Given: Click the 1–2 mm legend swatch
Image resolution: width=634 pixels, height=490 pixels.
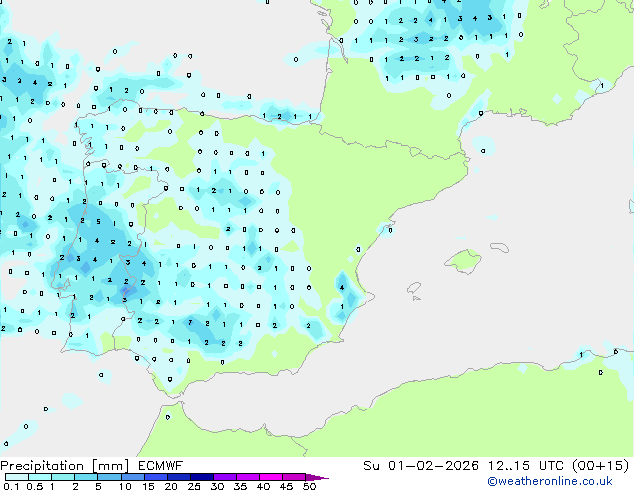Looking at the screenshot, I should click(x=63, y=477).
